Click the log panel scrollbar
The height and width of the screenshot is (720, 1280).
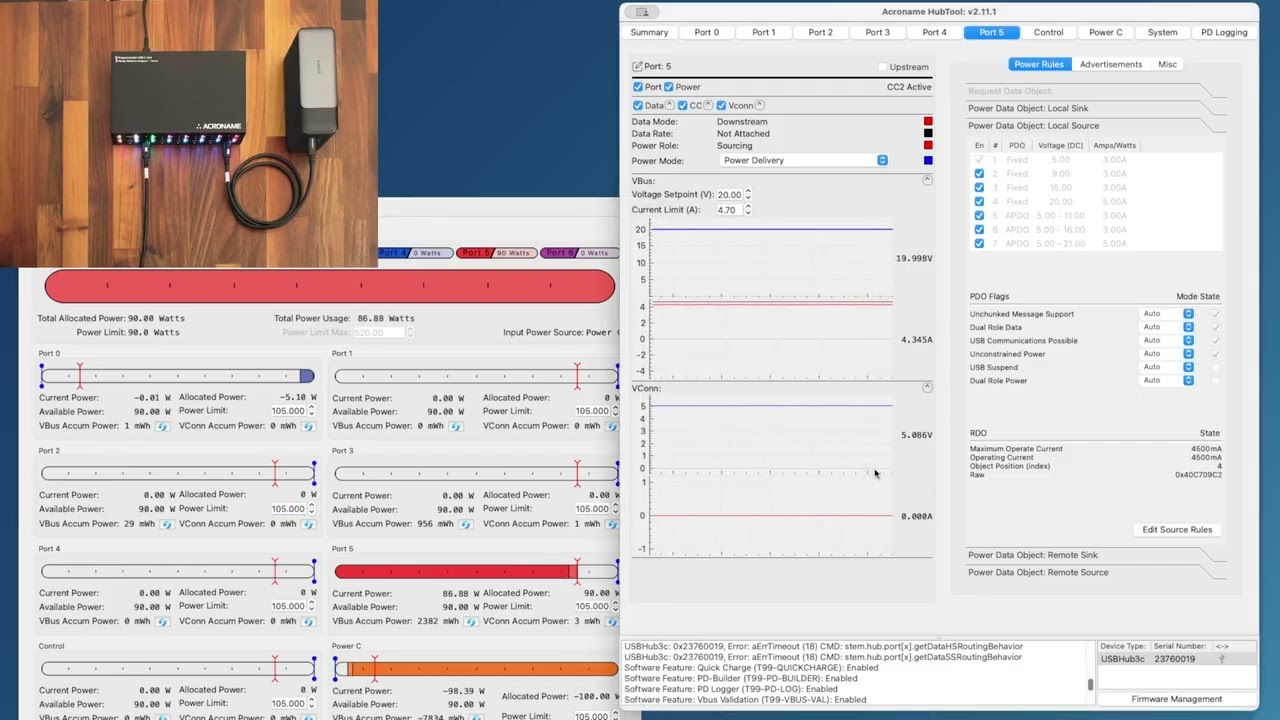(x=1090, y=684)
